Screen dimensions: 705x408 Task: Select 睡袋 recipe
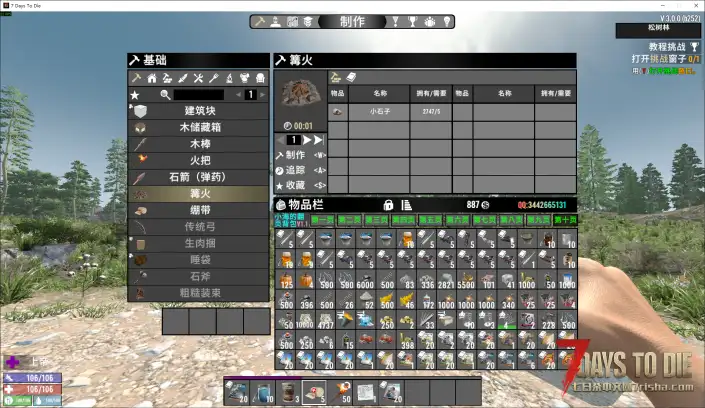pyautogui.click(x=199, y=260)
